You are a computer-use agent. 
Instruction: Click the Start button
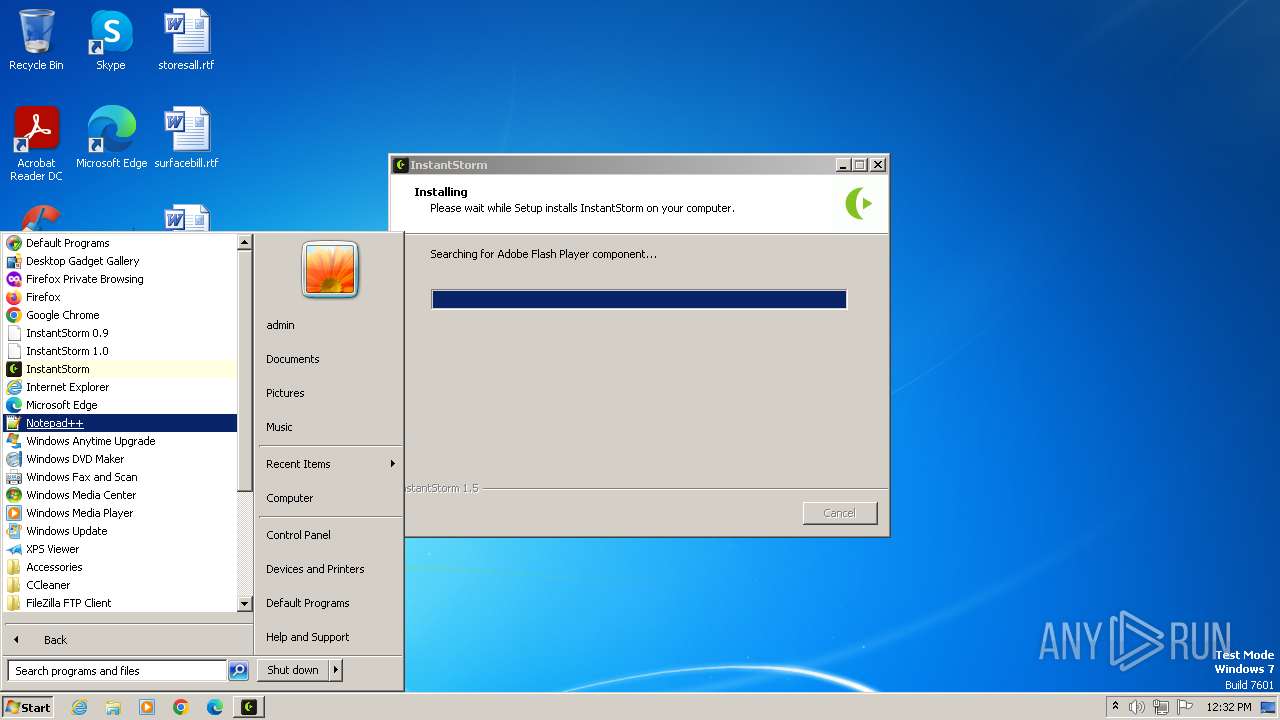pos(28,707)
